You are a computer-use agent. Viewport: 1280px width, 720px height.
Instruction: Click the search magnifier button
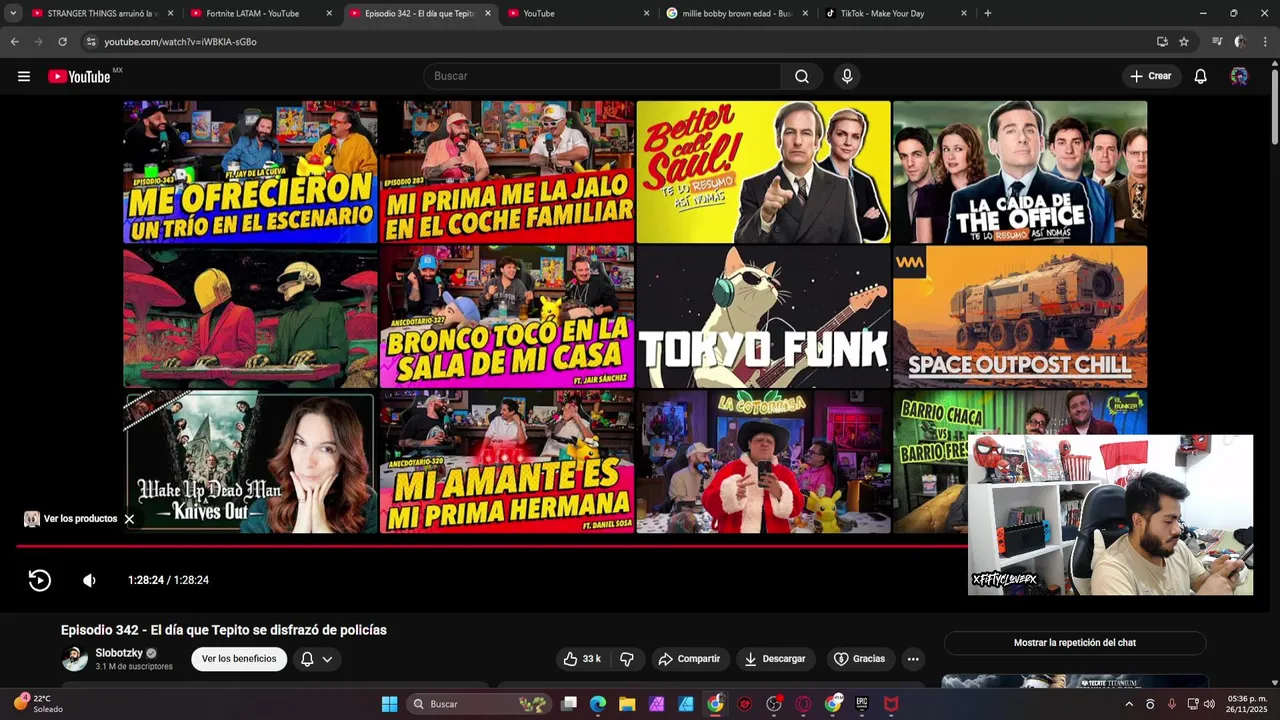pos(802,76)
